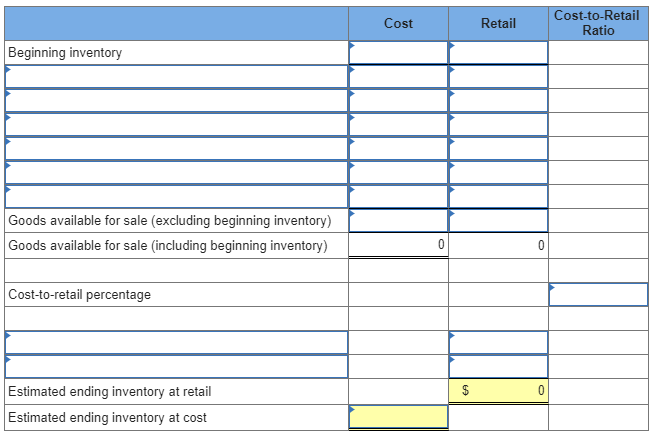Click the Estimated ending inventory at cost label

coord(107,417)
